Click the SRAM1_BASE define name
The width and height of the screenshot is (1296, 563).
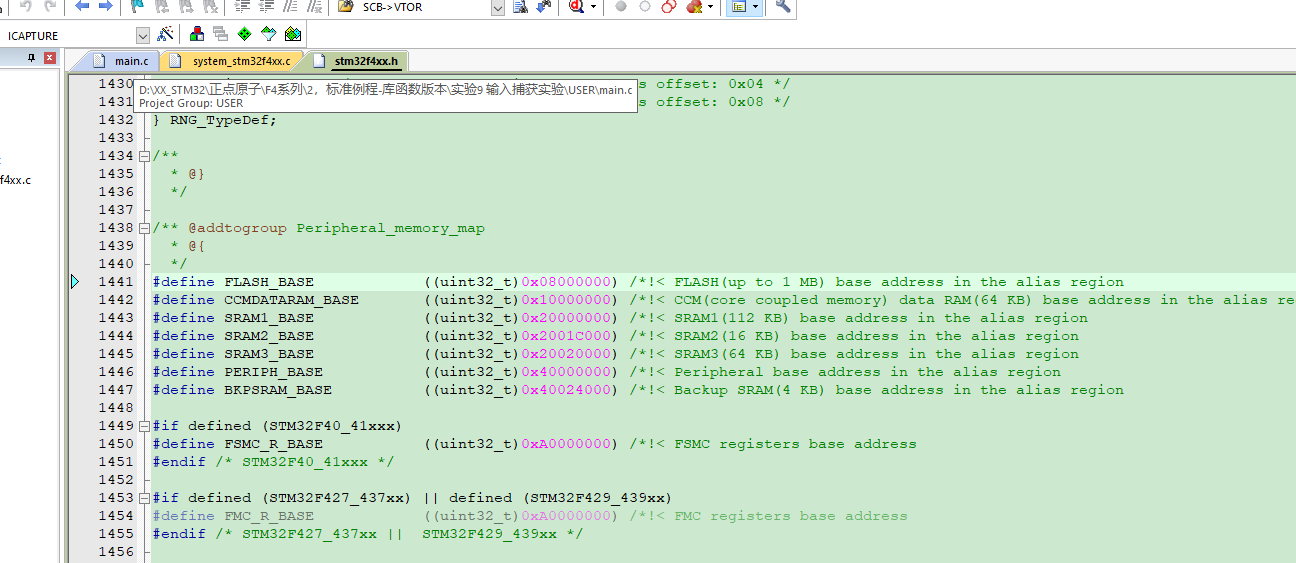click(269, 318)
